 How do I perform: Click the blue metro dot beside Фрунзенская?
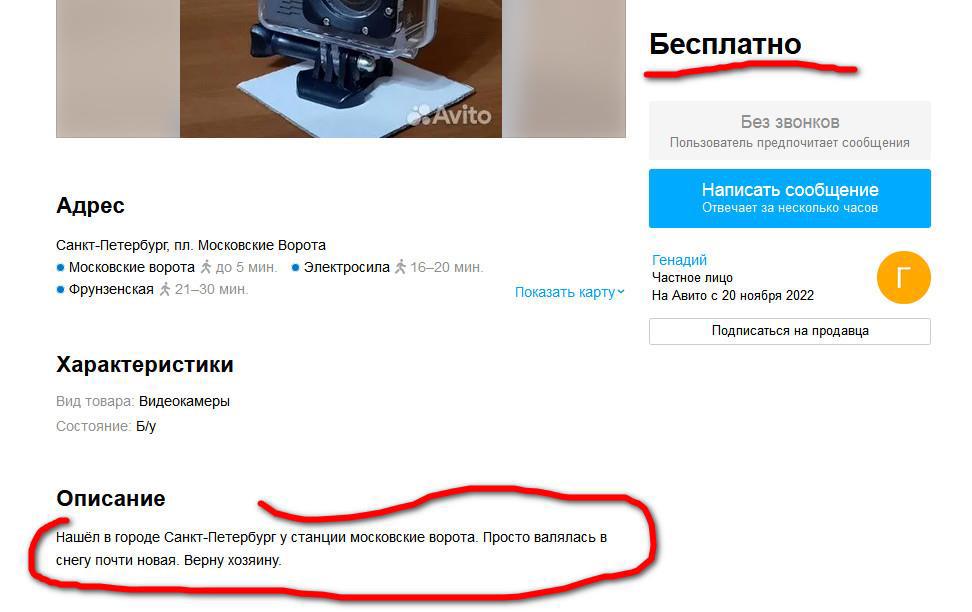[60, 290]
